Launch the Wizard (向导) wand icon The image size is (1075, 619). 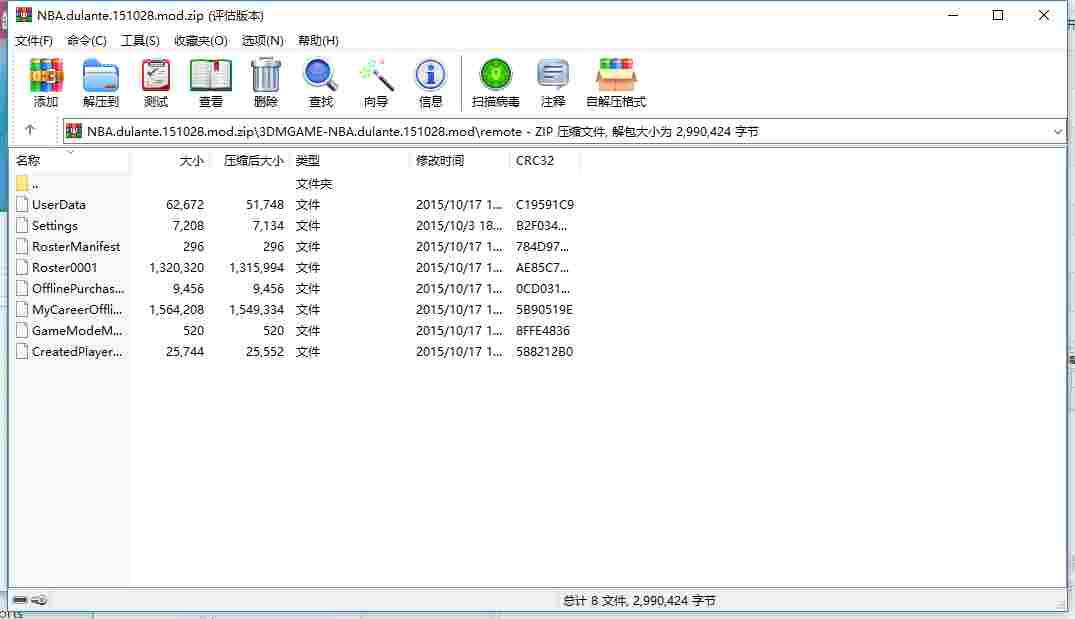pyautogui.click(x=376, y=75)
